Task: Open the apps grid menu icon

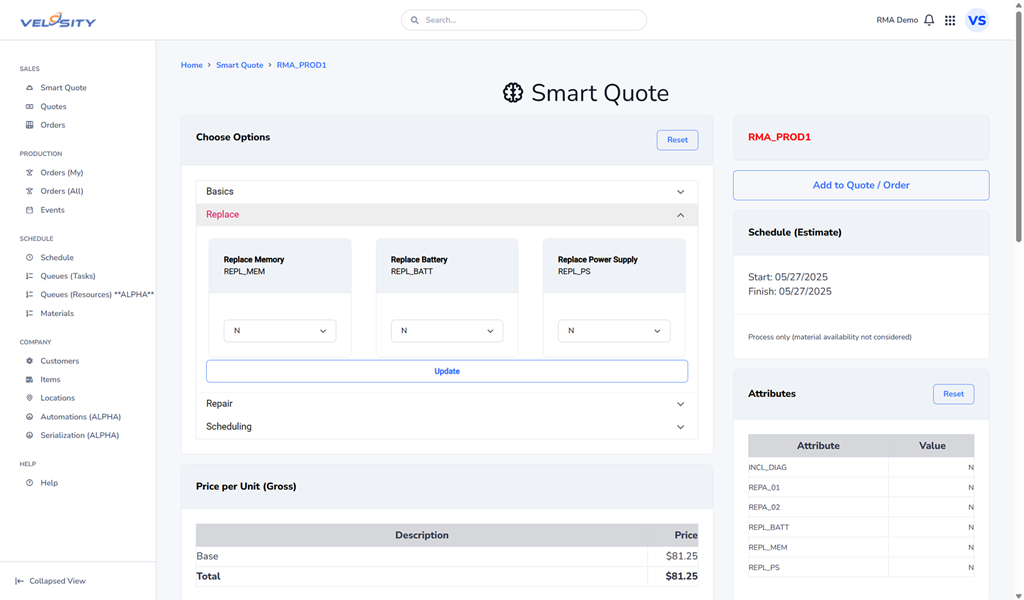Action: [x=950, y=20]
